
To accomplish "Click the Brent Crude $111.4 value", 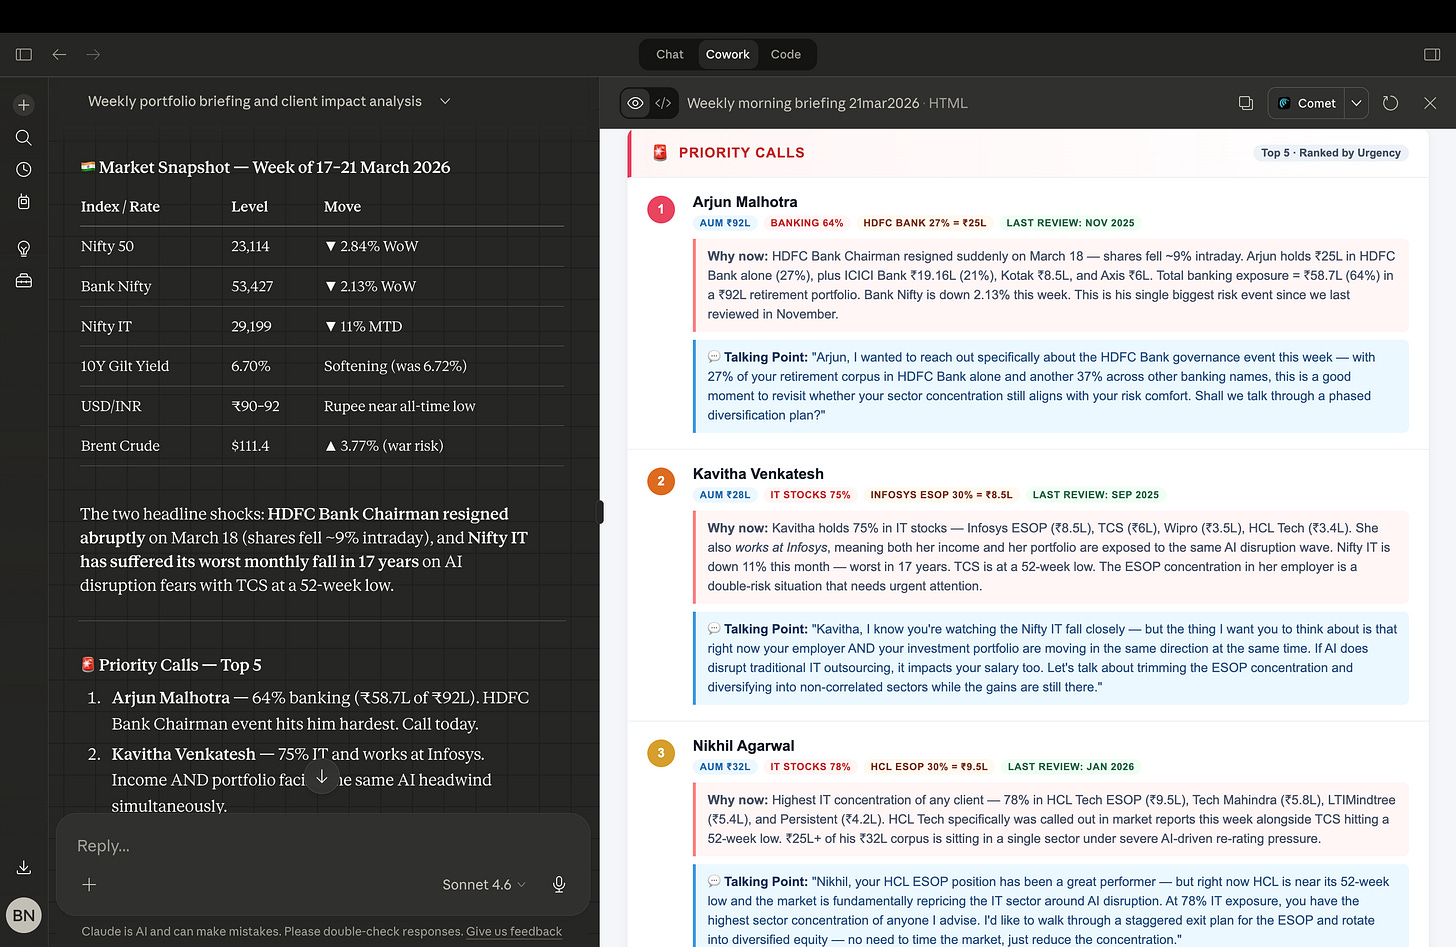I will pos(250,446).
